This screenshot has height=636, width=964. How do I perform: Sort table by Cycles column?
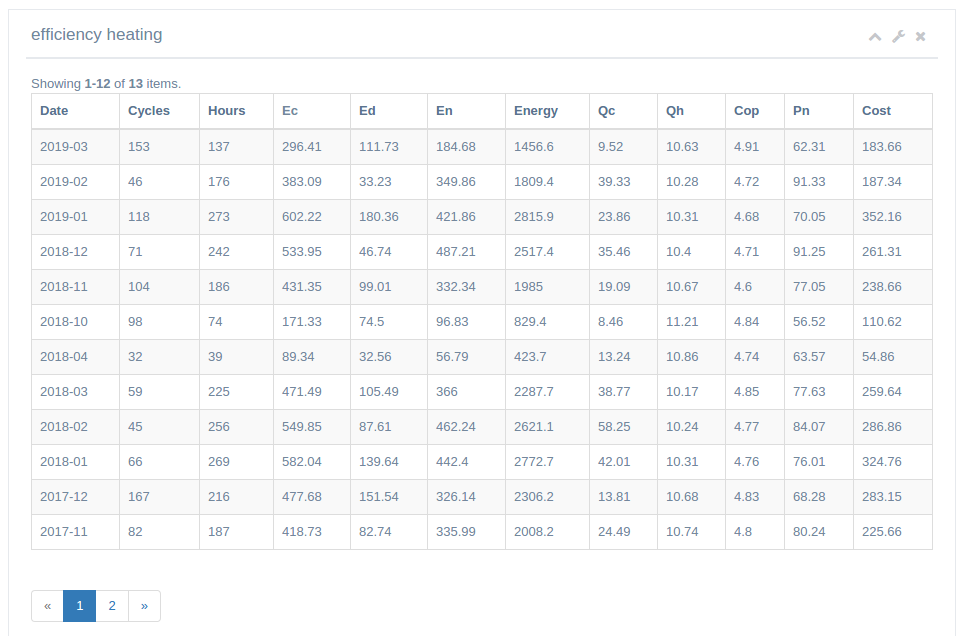pos(149,111)
